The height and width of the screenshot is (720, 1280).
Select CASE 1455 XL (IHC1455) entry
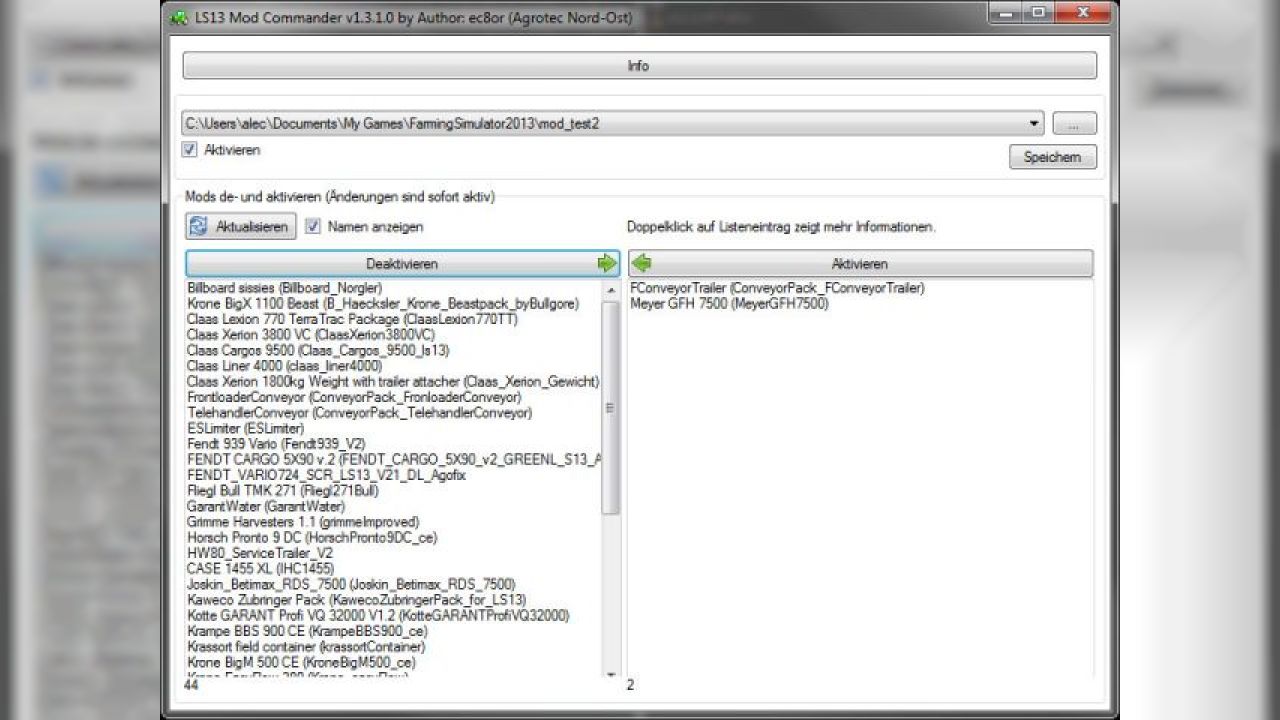260,568
